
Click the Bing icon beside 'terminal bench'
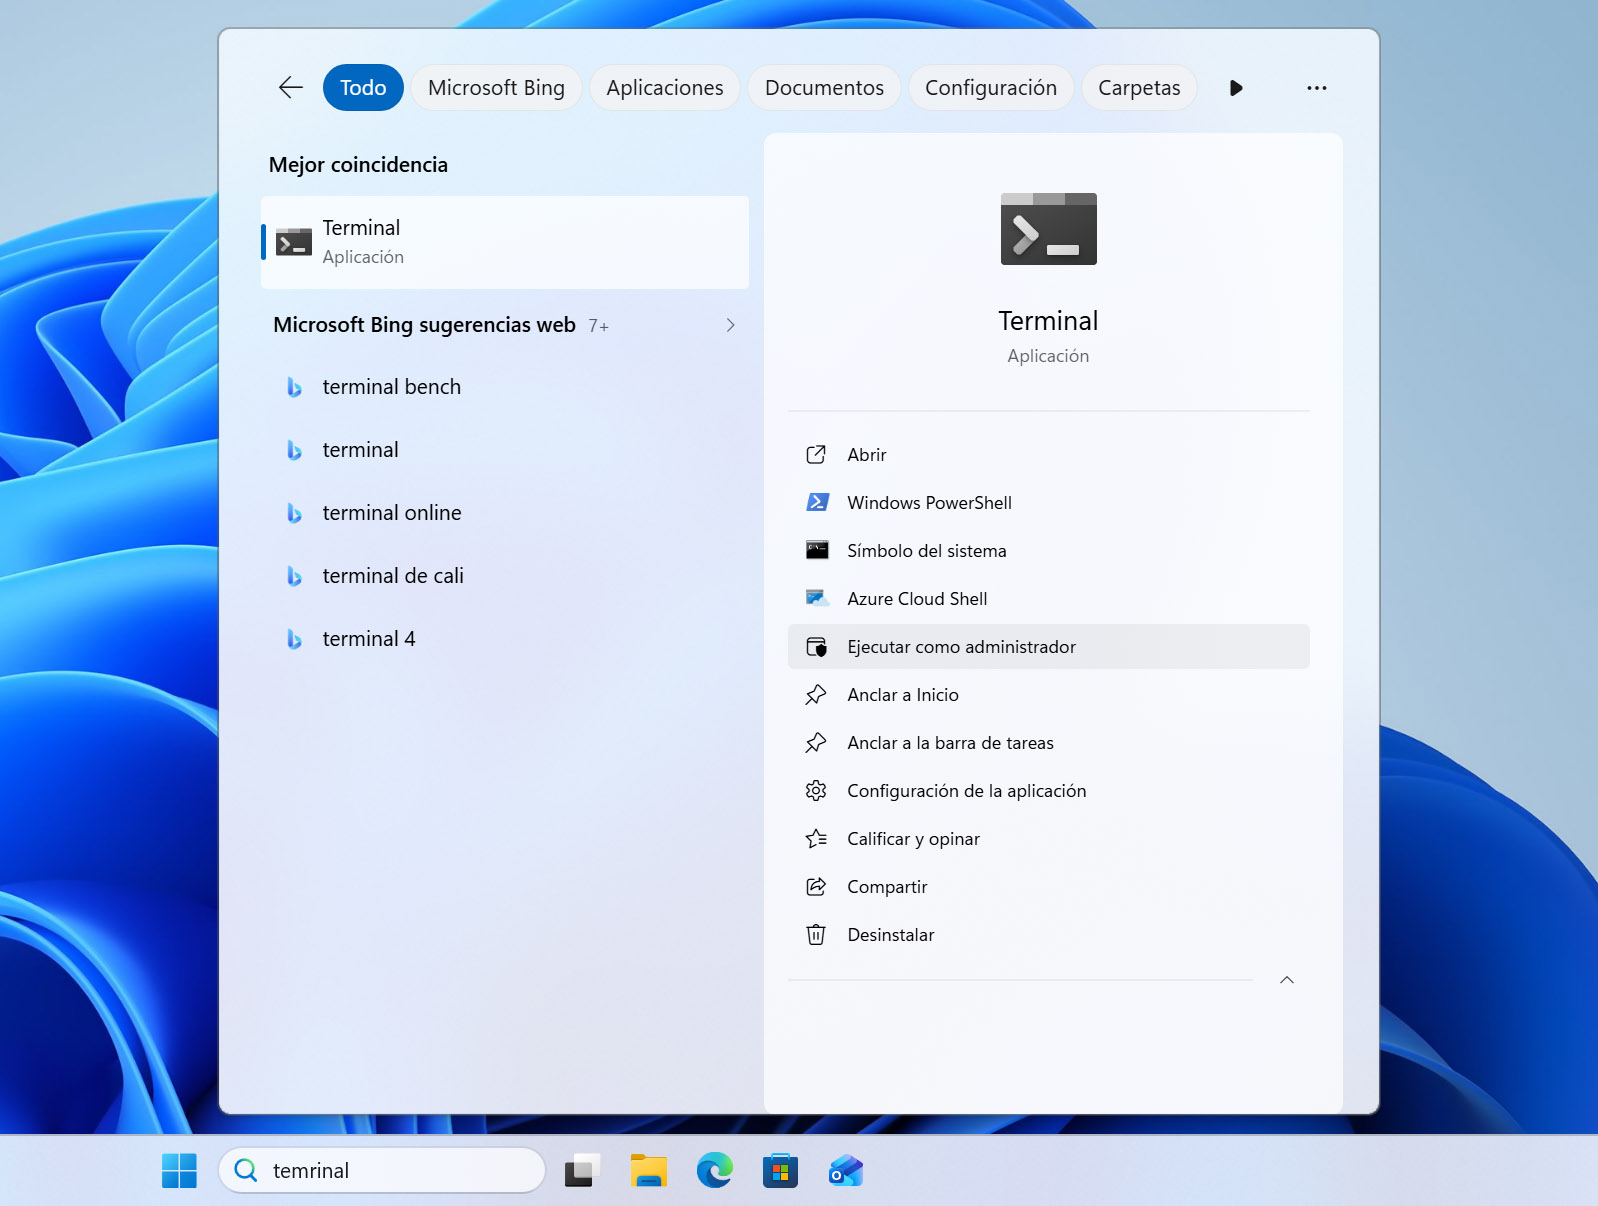click(x=294, y=387)
